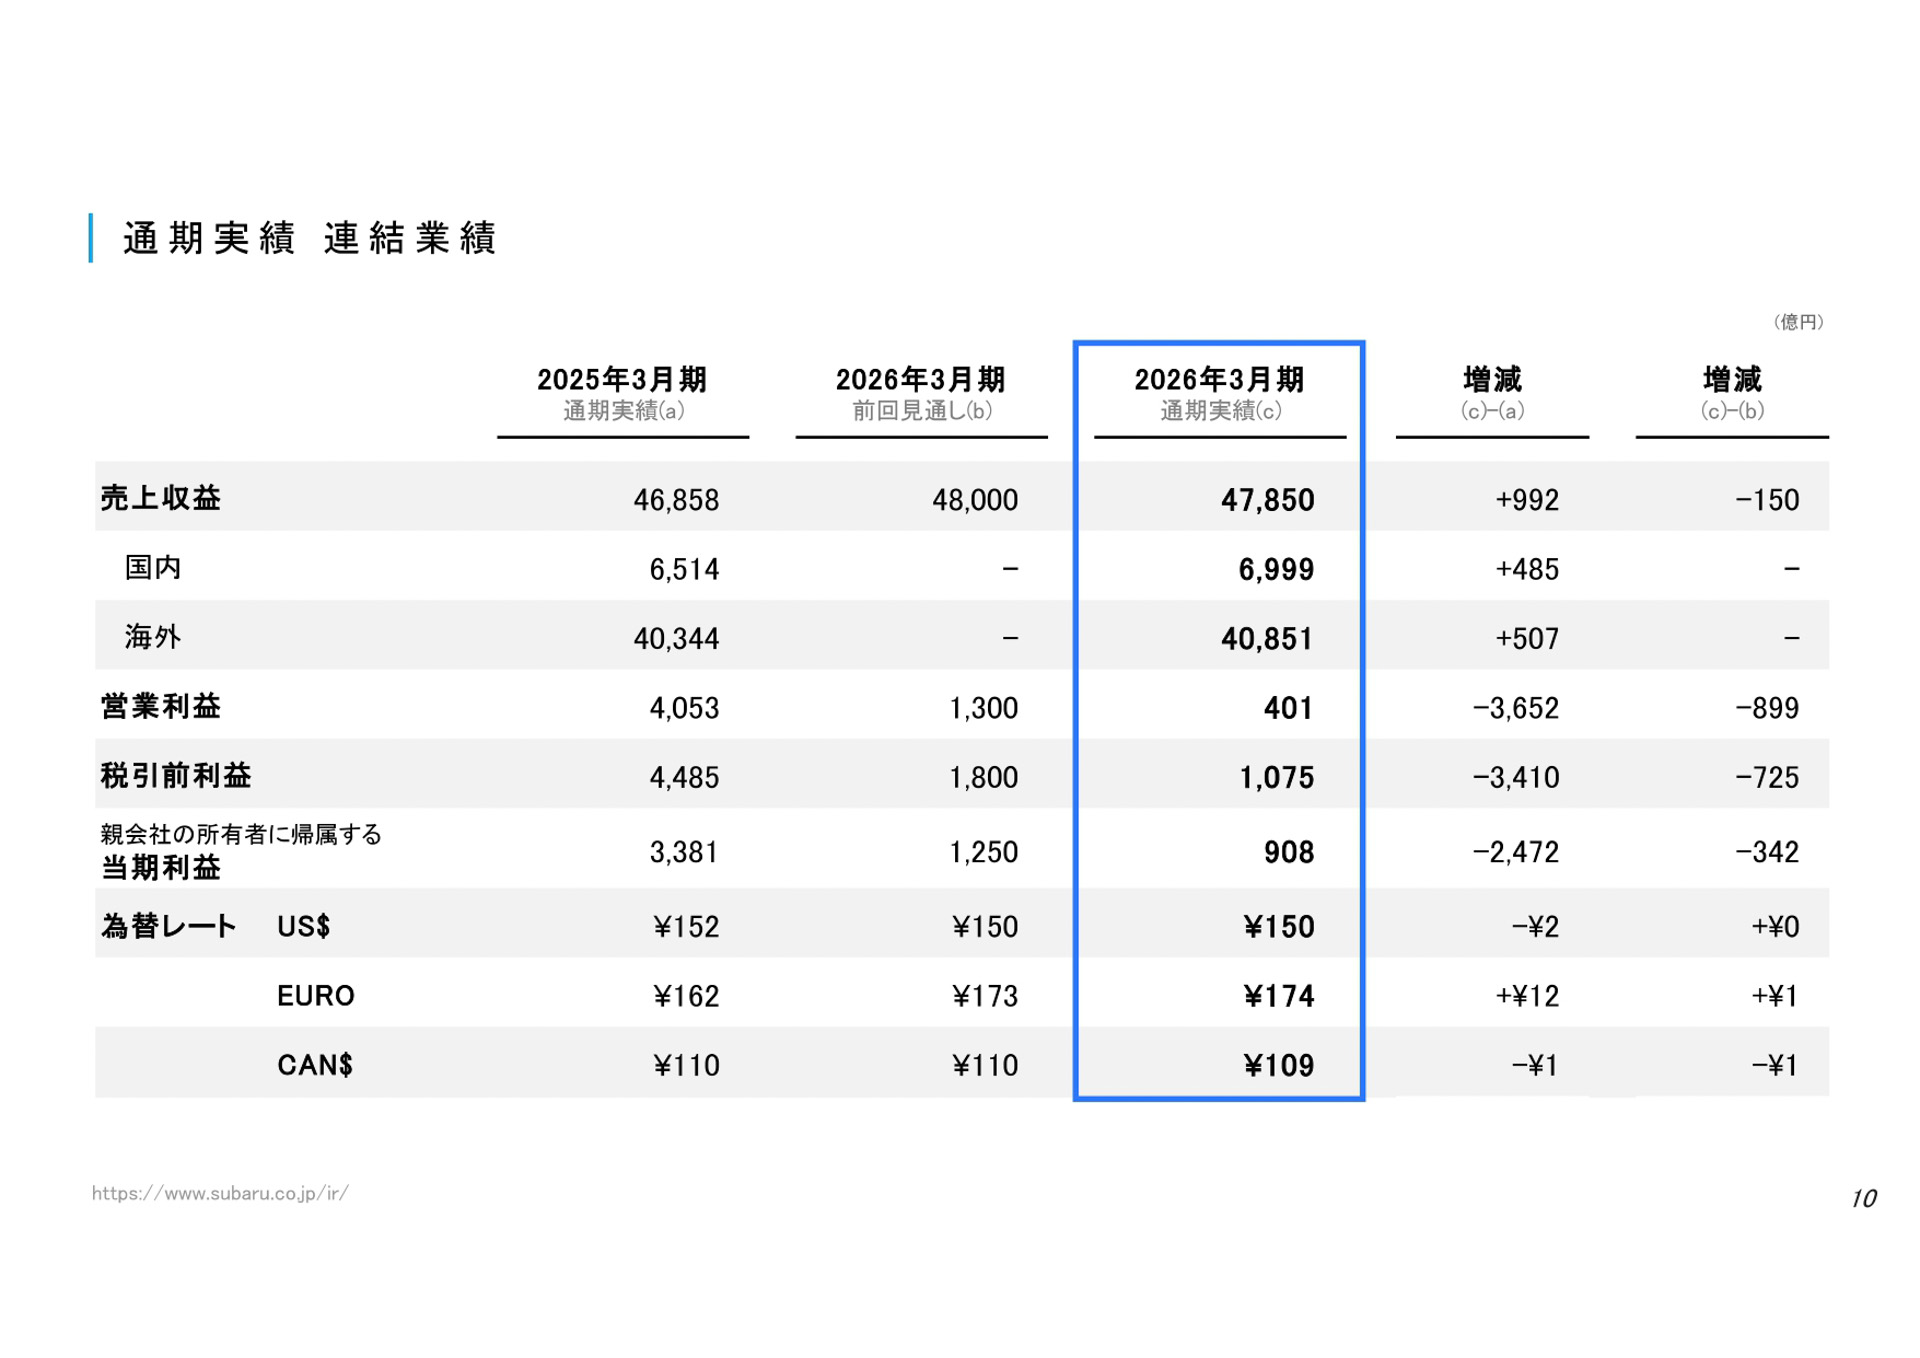Click the rate ¥152

[686, 927]
